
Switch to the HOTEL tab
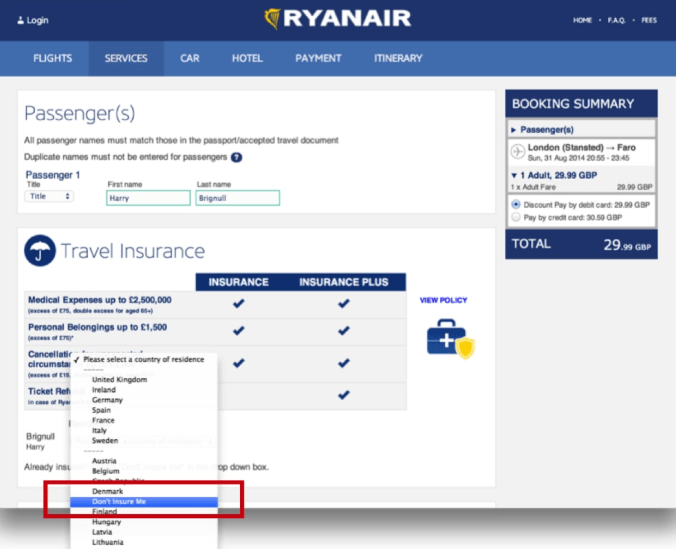tap(247, 58)
